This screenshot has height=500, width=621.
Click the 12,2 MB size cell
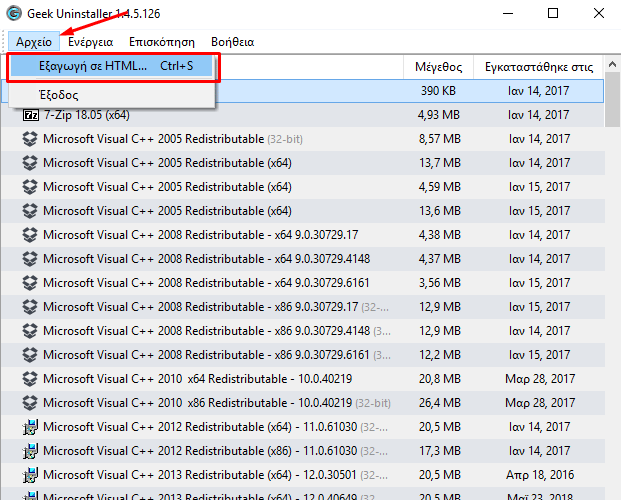click(x=440, y=355)
